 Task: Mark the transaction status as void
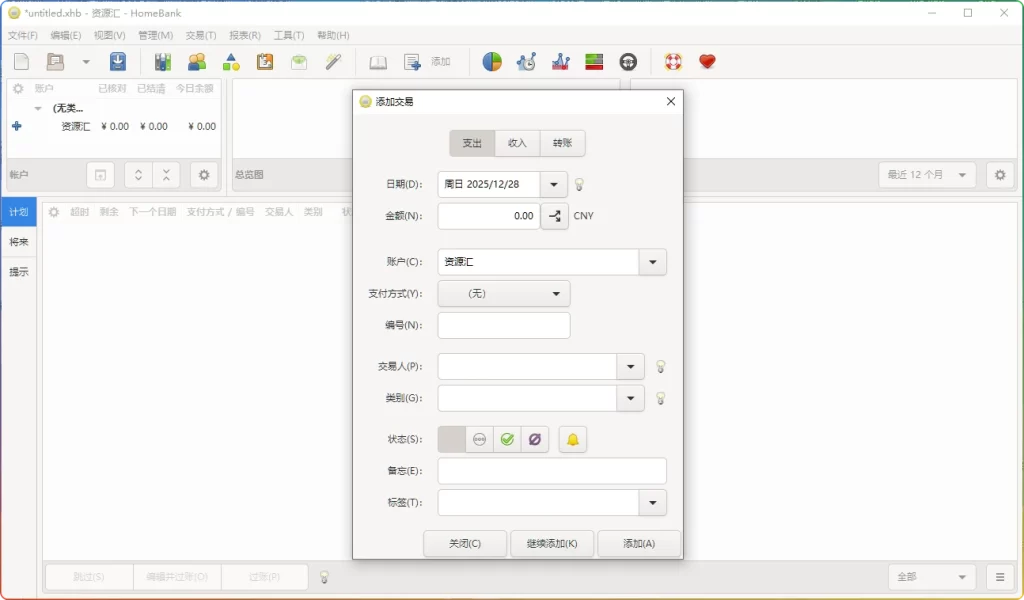pos(535,439)
